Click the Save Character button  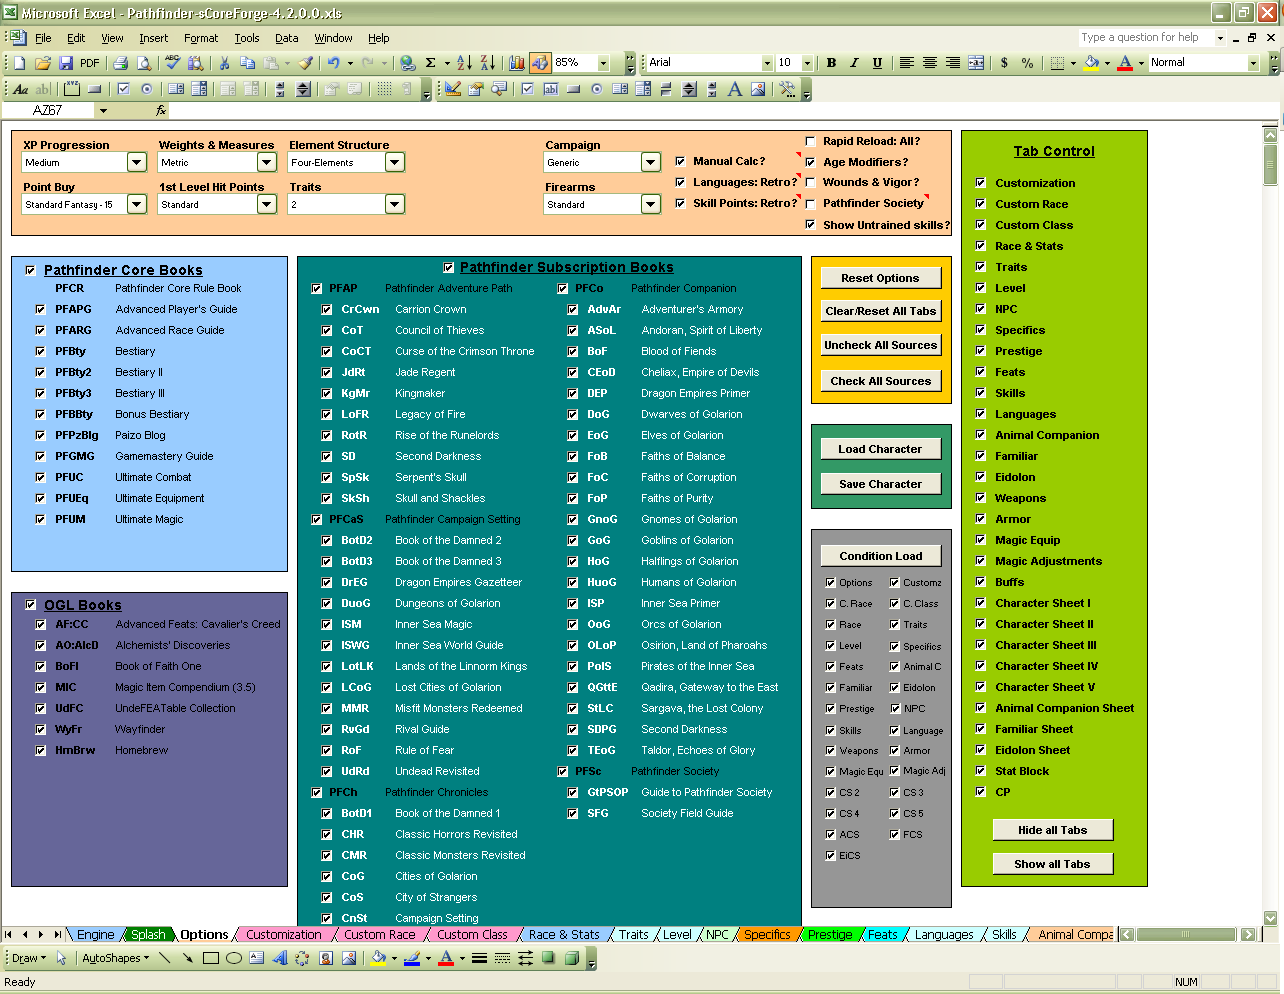[880, 484]
